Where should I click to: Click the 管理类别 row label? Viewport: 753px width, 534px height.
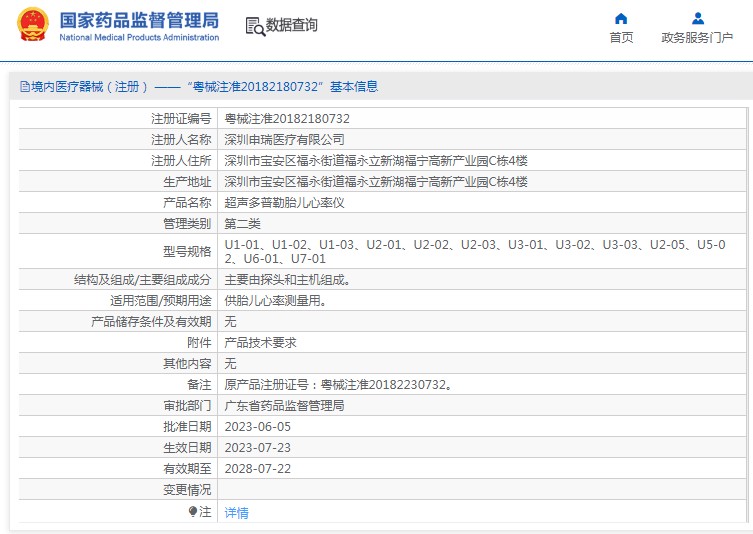[x=187, y=224]
